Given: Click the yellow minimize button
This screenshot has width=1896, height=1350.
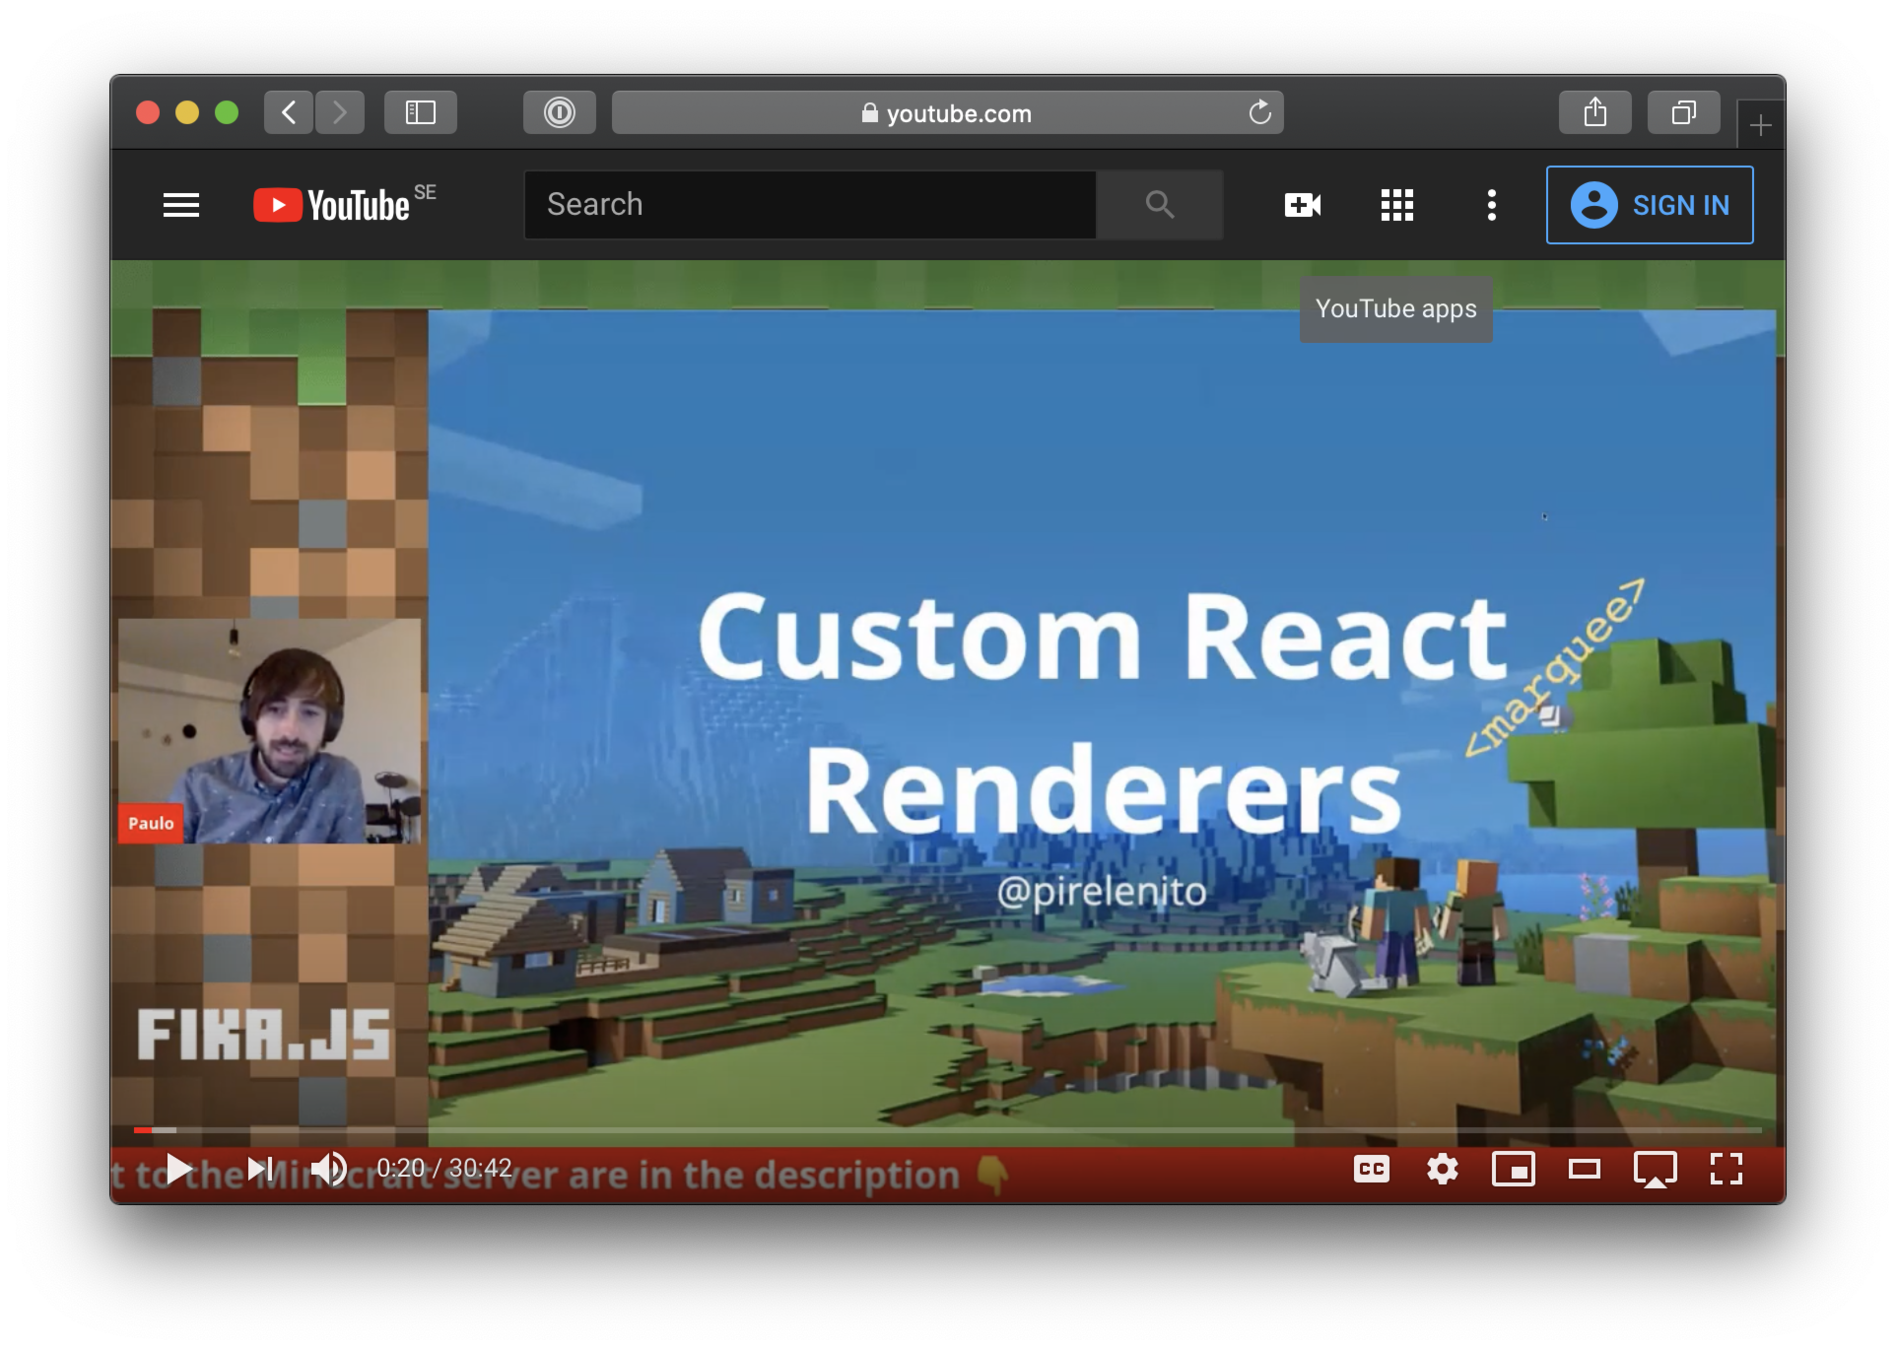Looking at the screenshot, I should pos(187,112).
